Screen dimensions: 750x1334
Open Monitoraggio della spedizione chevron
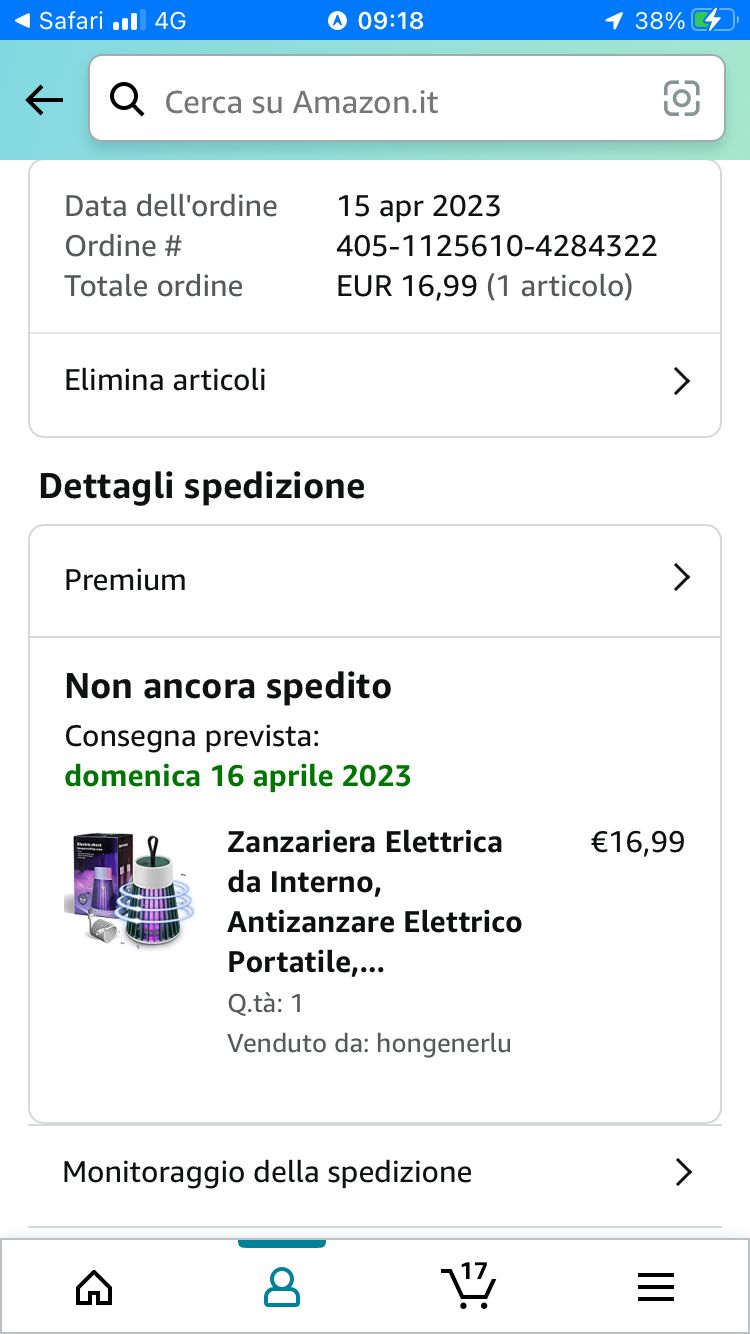683,1172
